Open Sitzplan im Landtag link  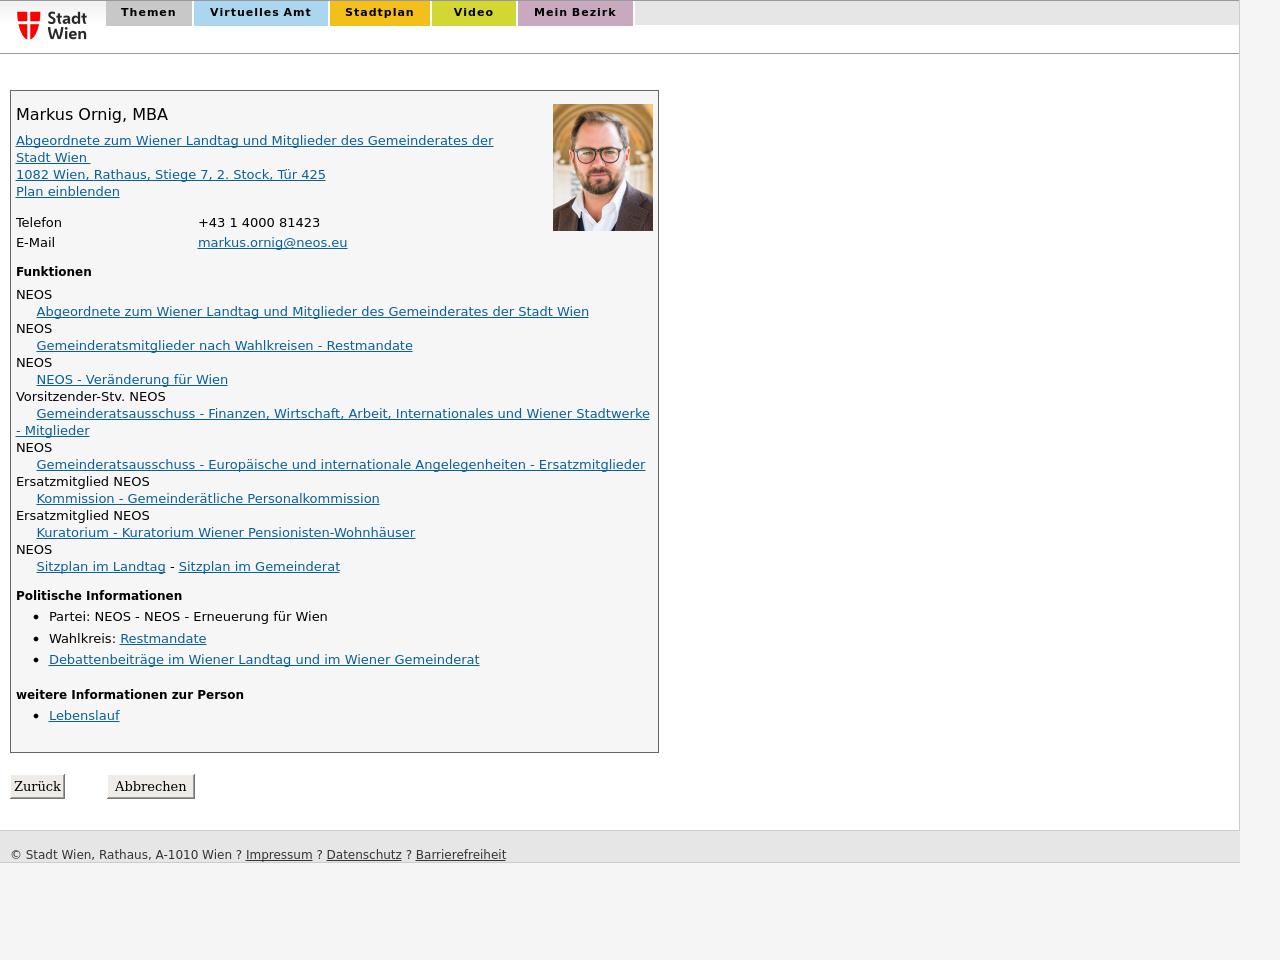[101, 566]
